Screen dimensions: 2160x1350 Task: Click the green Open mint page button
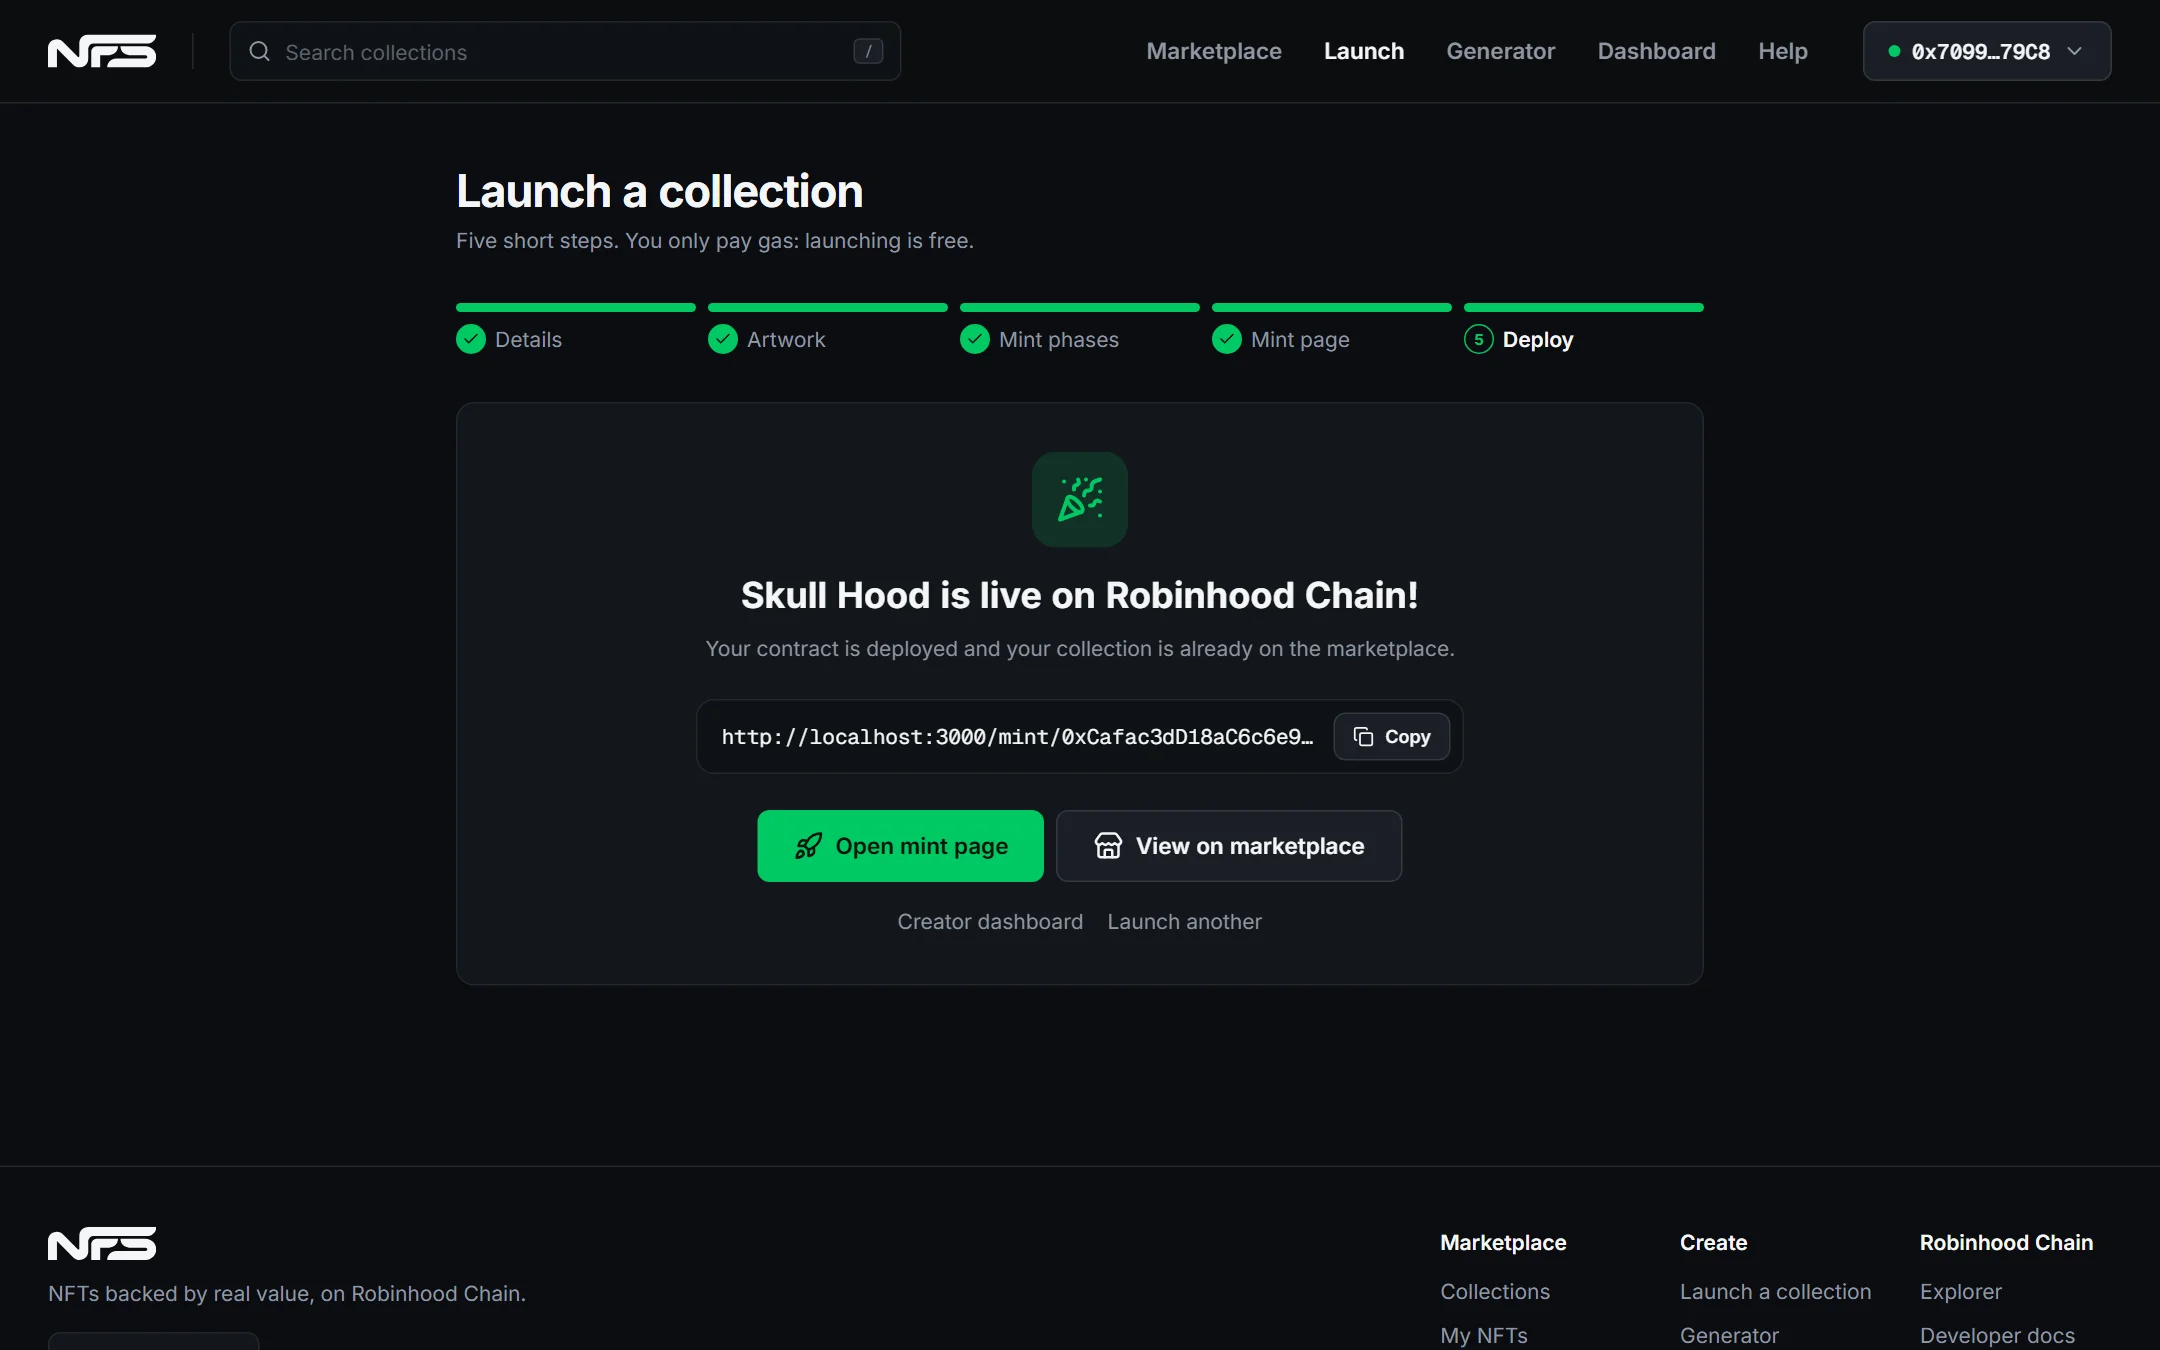click(x=900, y=846)
